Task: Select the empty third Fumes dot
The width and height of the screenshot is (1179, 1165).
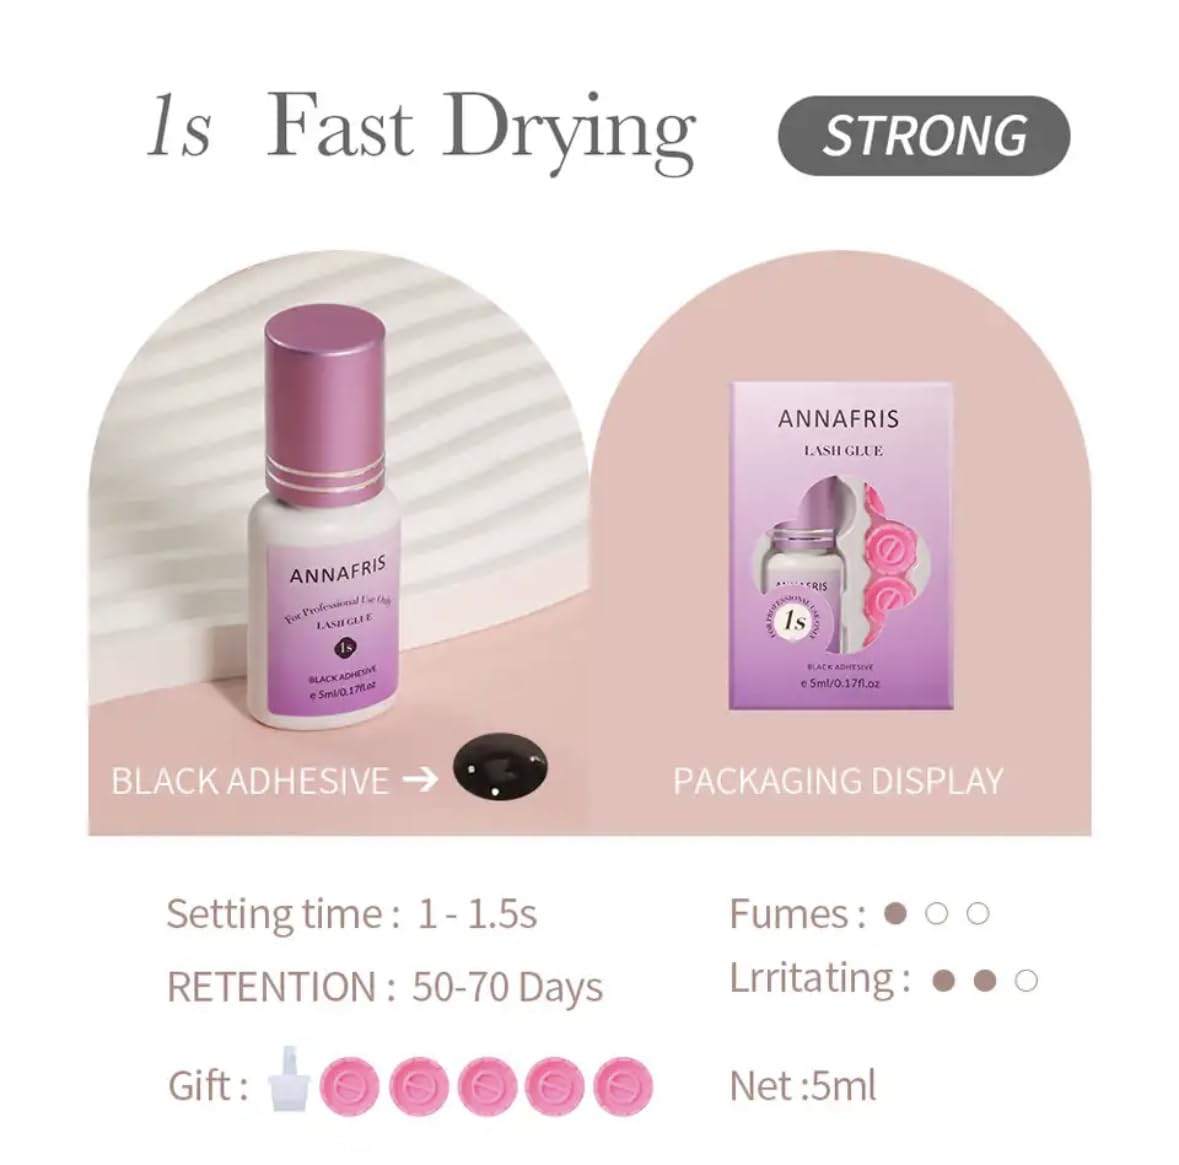Action: pos(977,914)
